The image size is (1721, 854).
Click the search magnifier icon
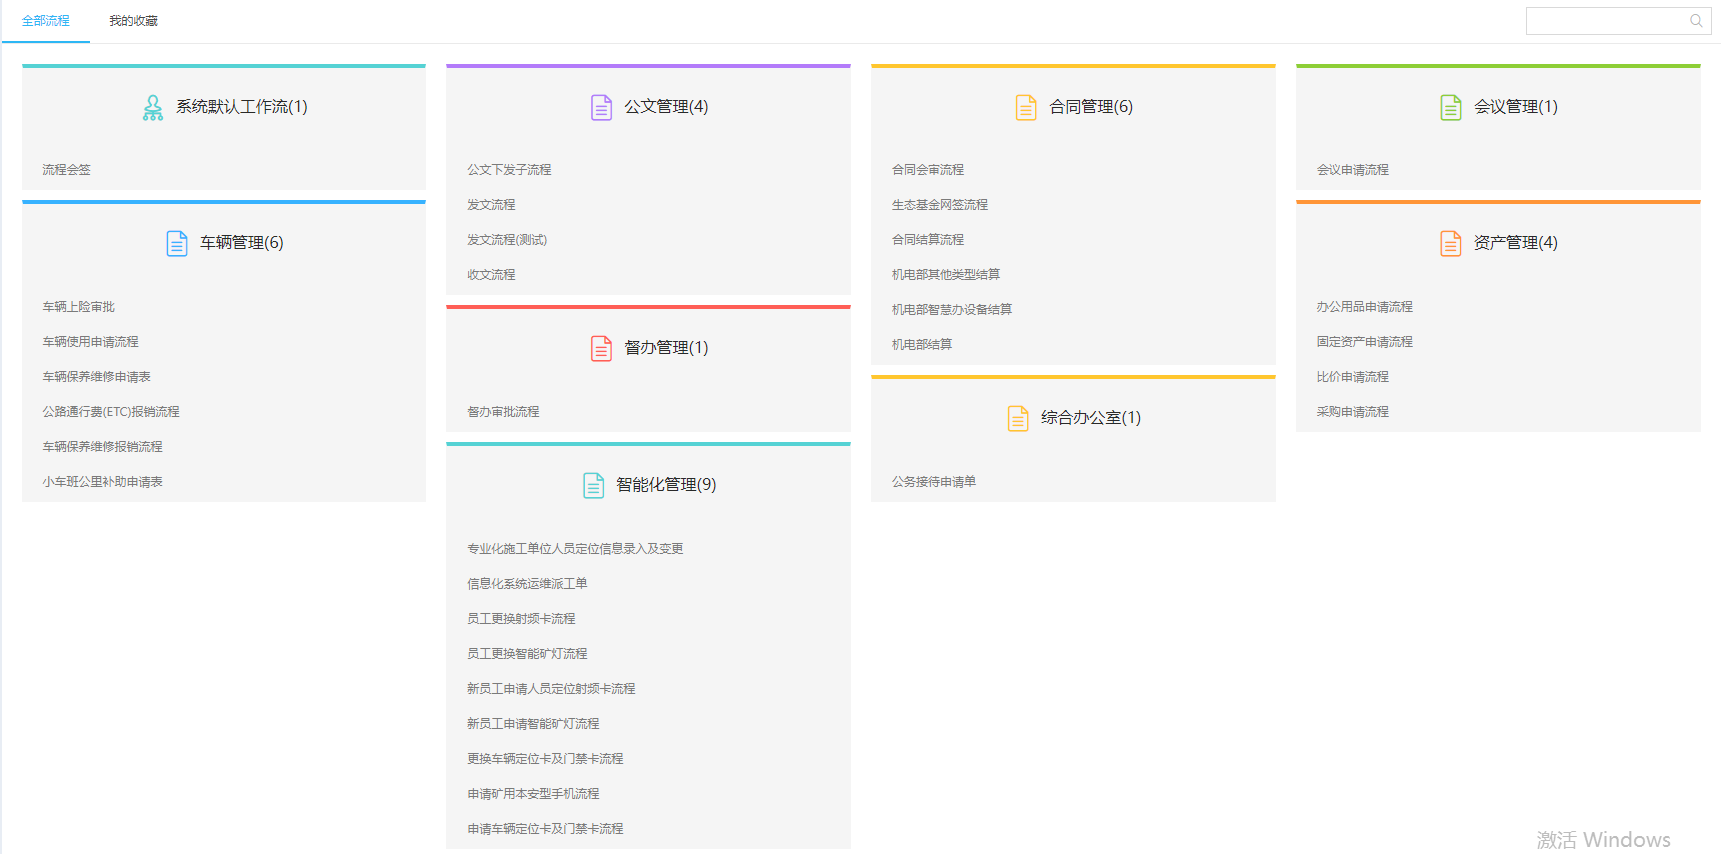pyautogui.click(x=1696, y=21)
